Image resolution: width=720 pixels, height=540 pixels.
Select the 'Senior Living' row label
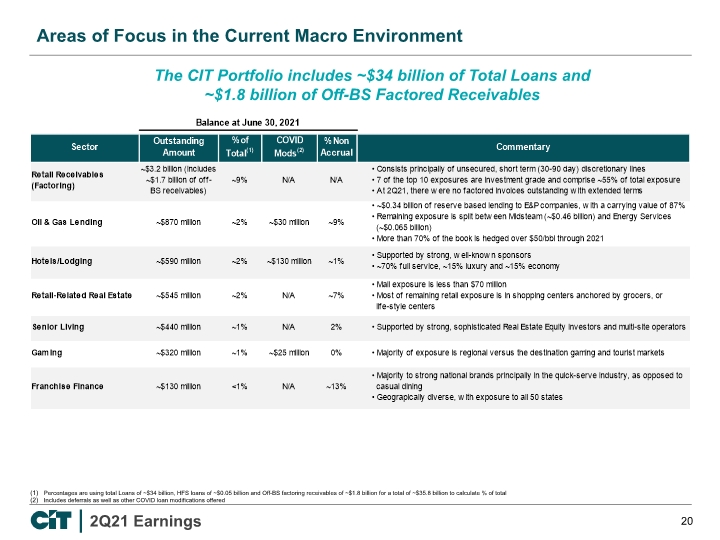coord(58,327)
